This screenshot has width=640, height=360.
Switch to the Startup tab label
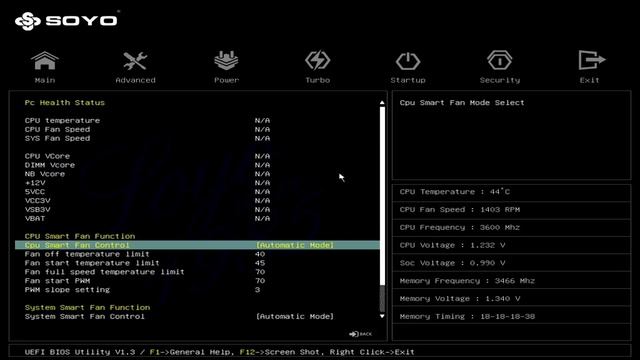click(x=408, y=80)
